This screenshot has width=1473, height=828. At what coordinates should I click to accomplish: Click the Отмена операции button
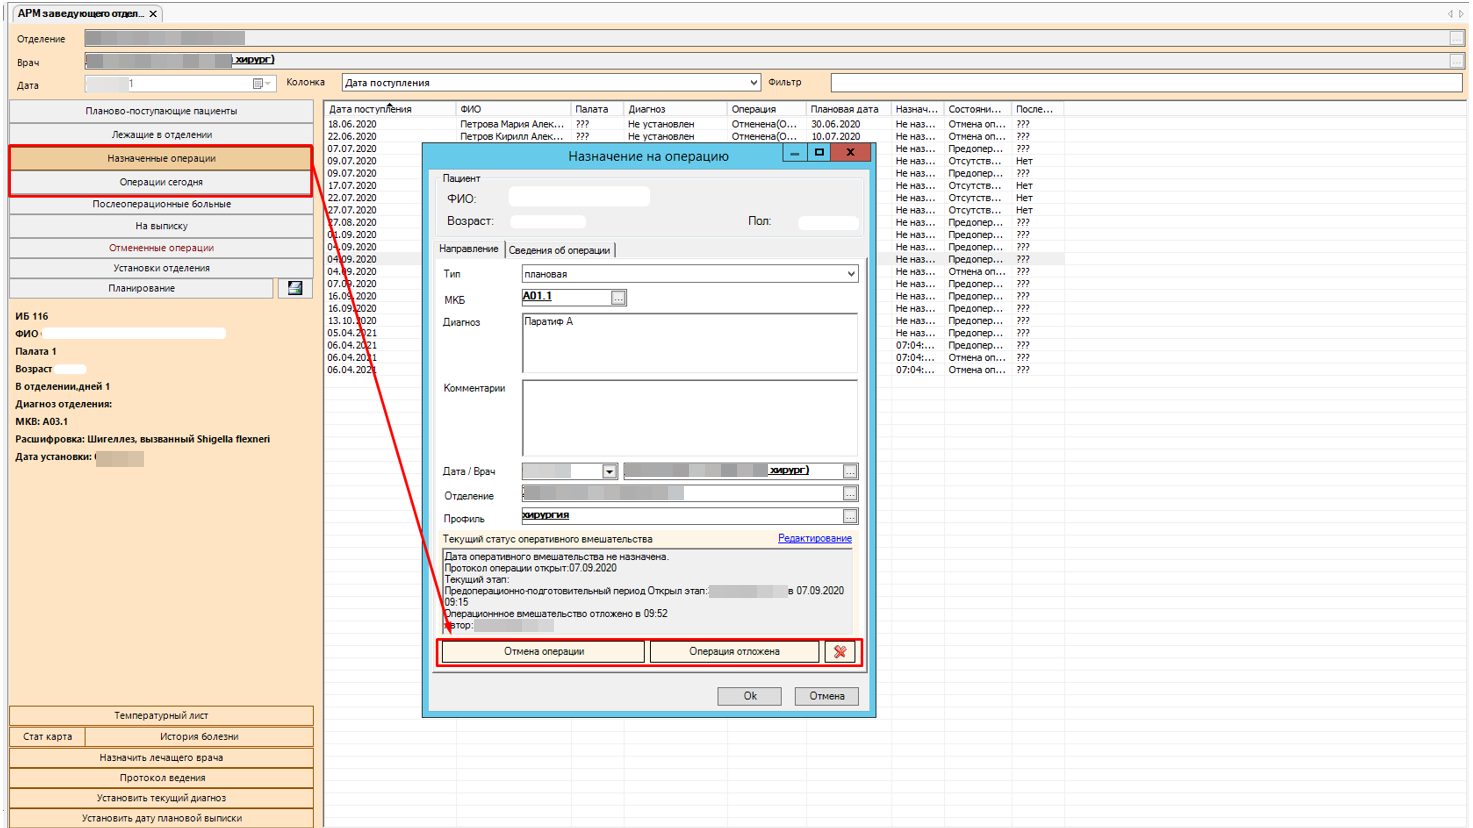coord(543,652)
